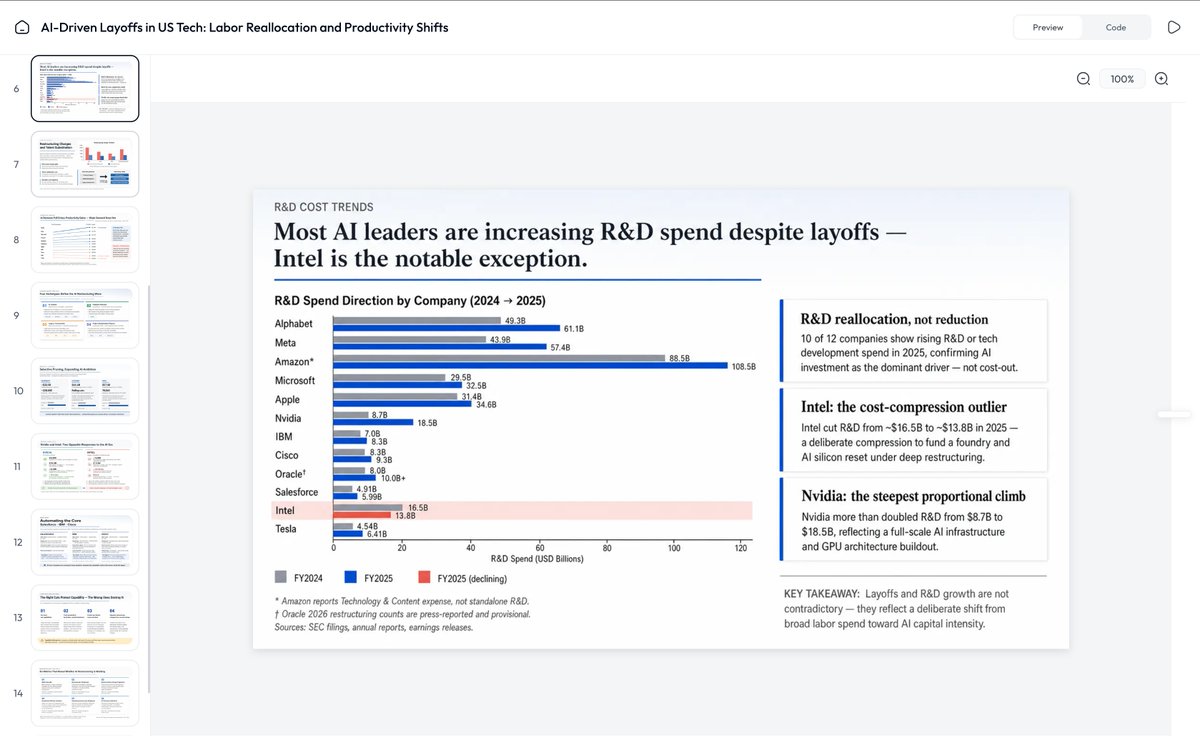Click the right-edge panel handle
Image resolution: width=1200 pixels, height=750 pixels.
tap(1174, 414)
